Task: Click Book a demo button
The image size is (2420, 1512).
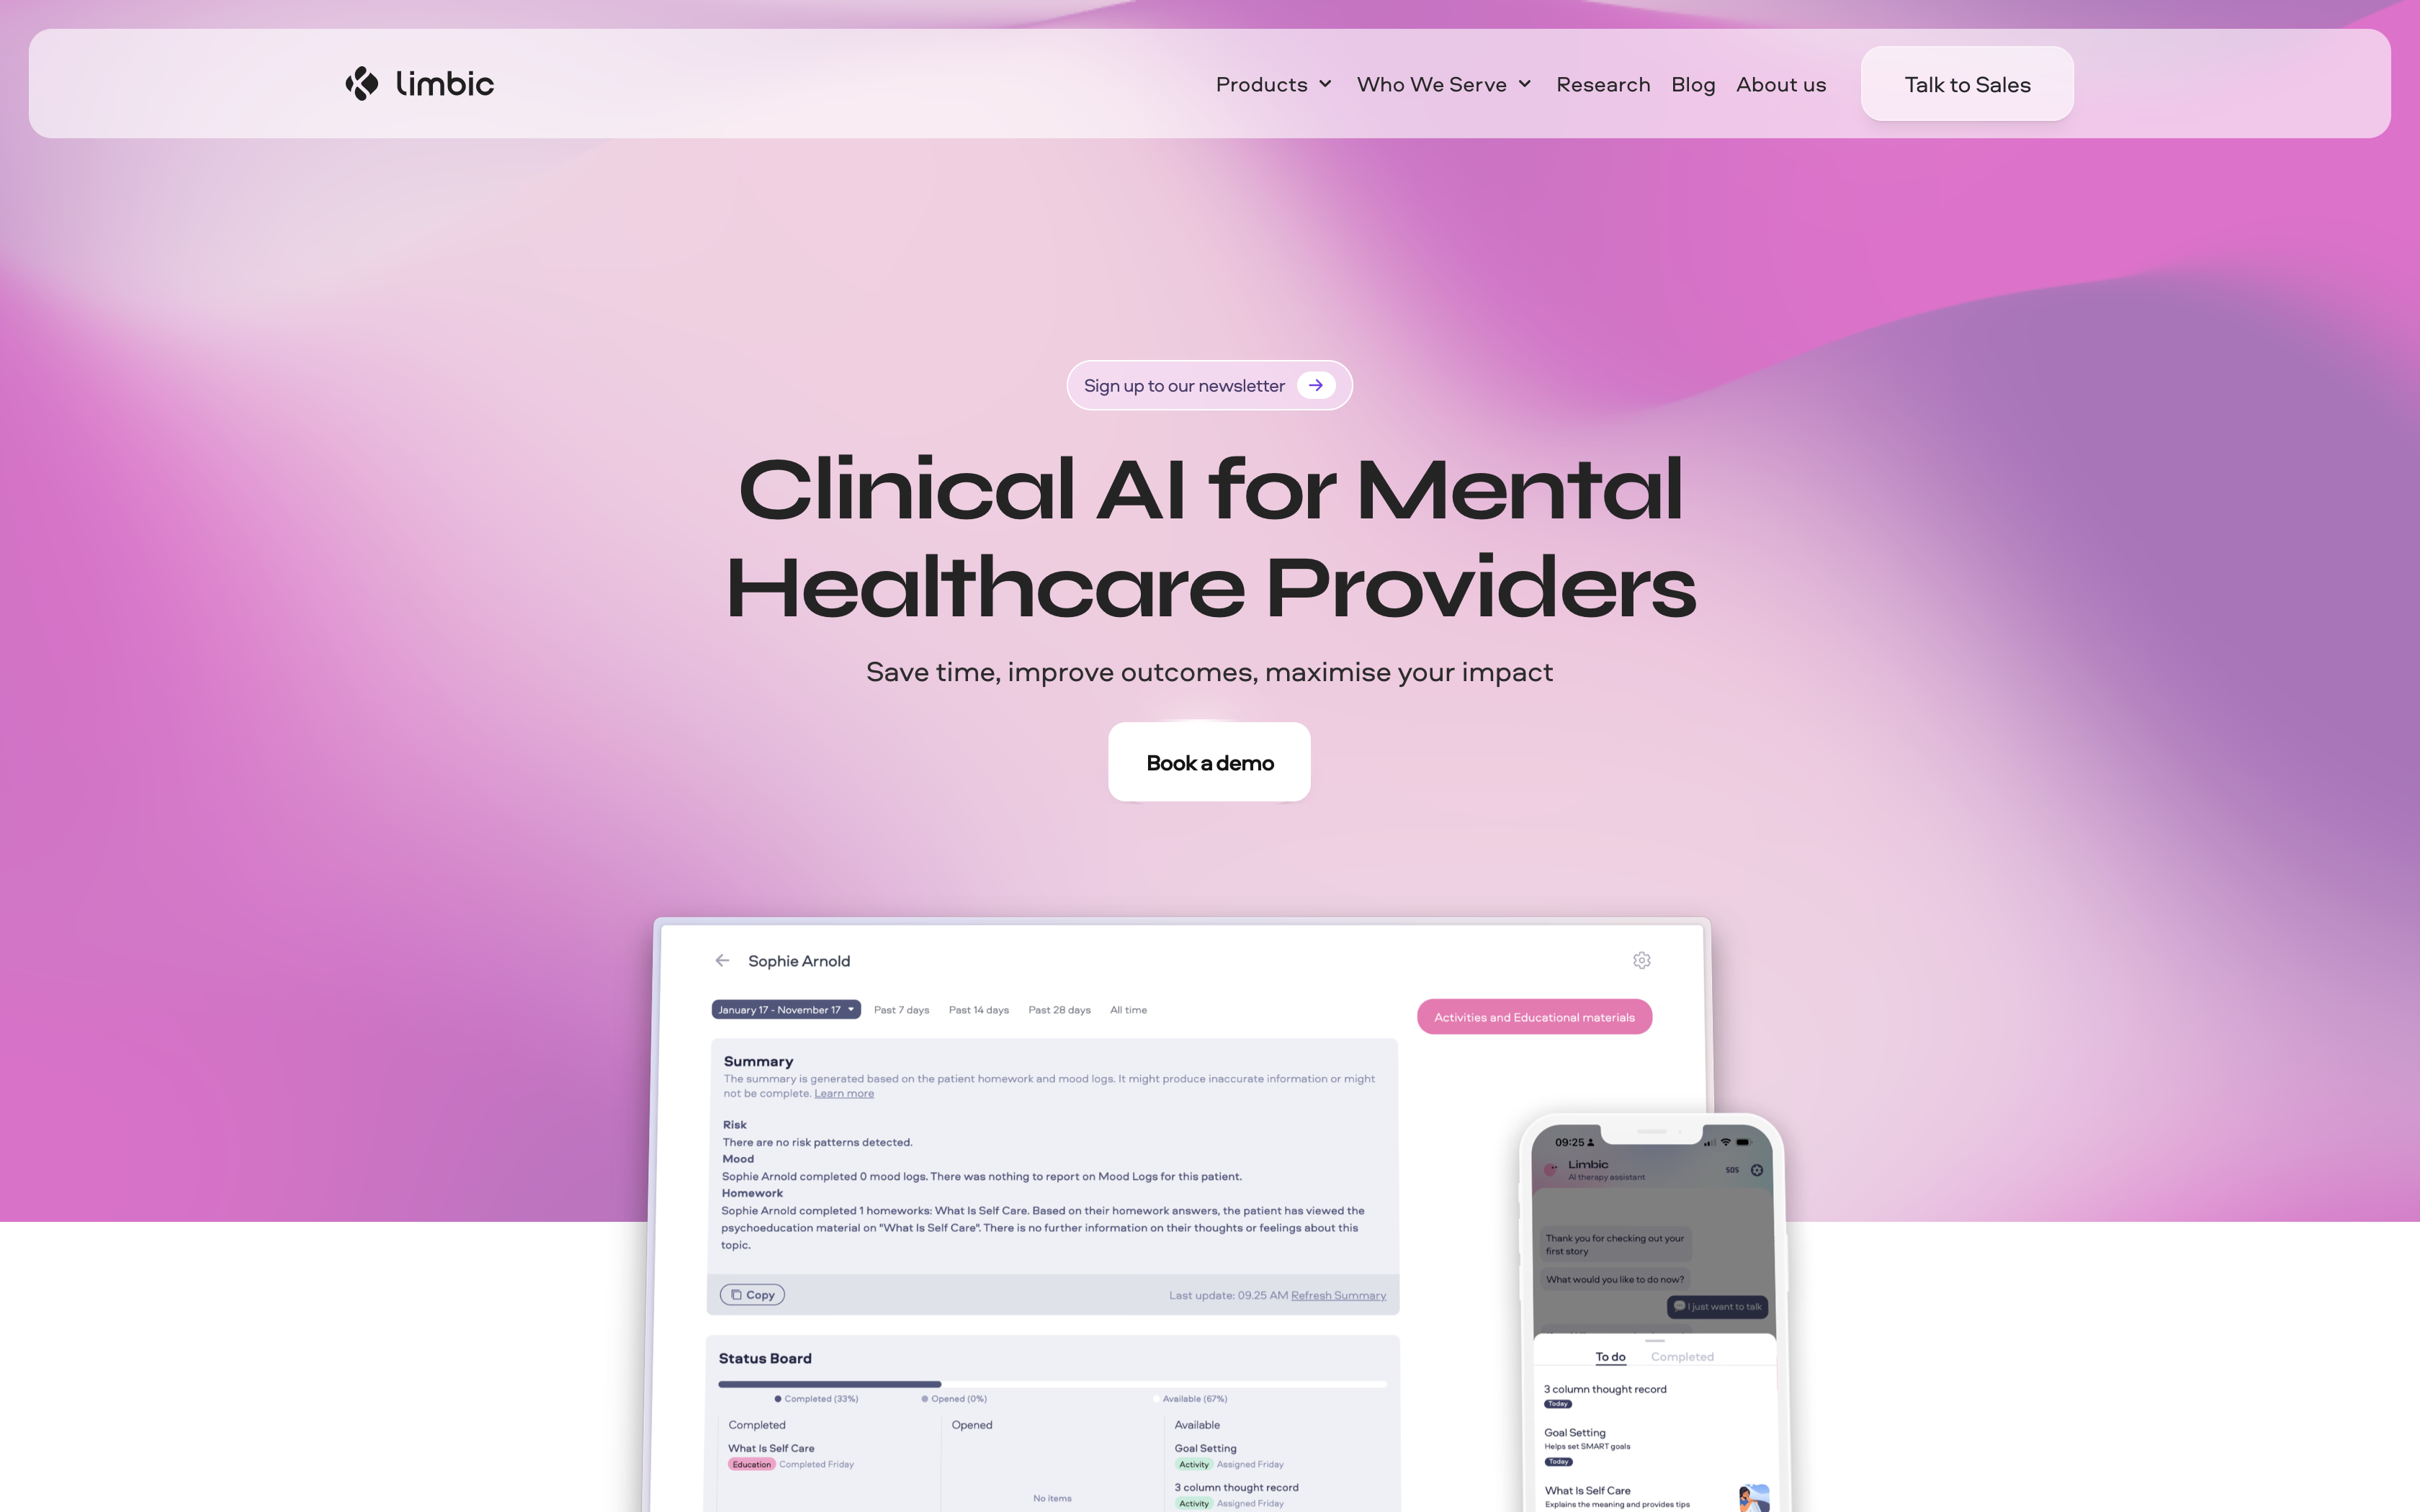Action: coord(1209,761)
